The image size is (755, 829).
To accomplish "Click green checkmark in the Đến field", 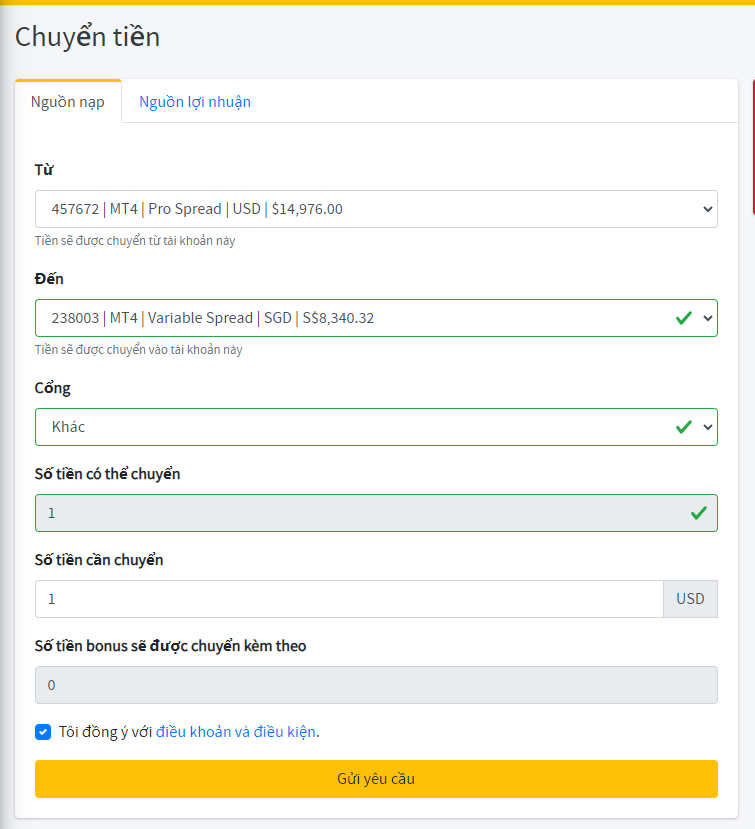I will click(684, 318).
